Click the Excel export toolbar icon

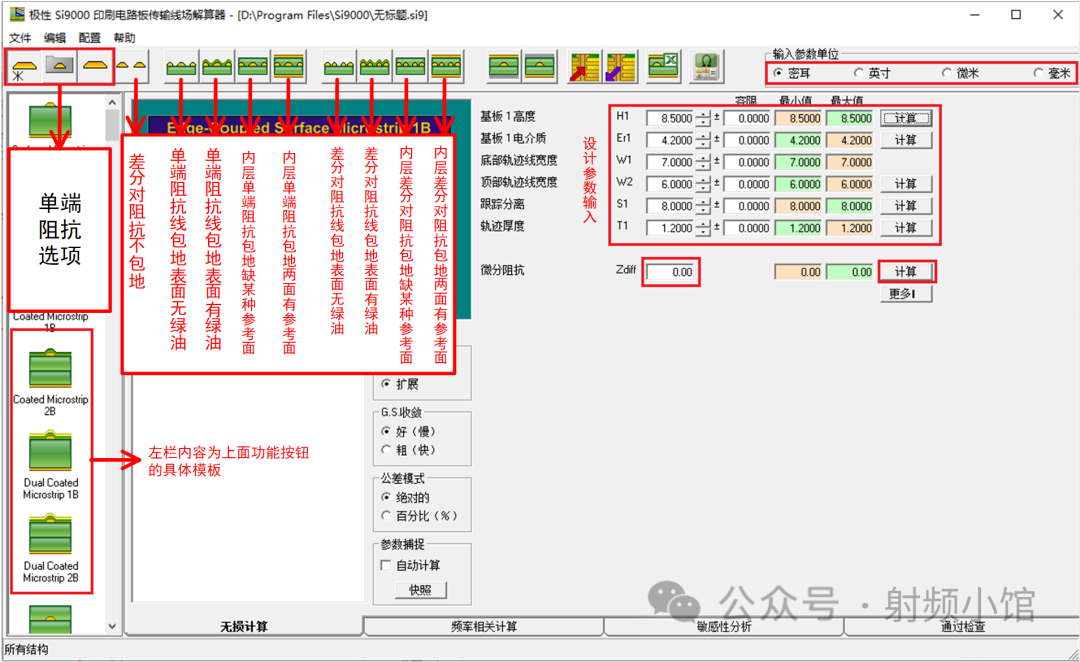(x=663, y=66)
